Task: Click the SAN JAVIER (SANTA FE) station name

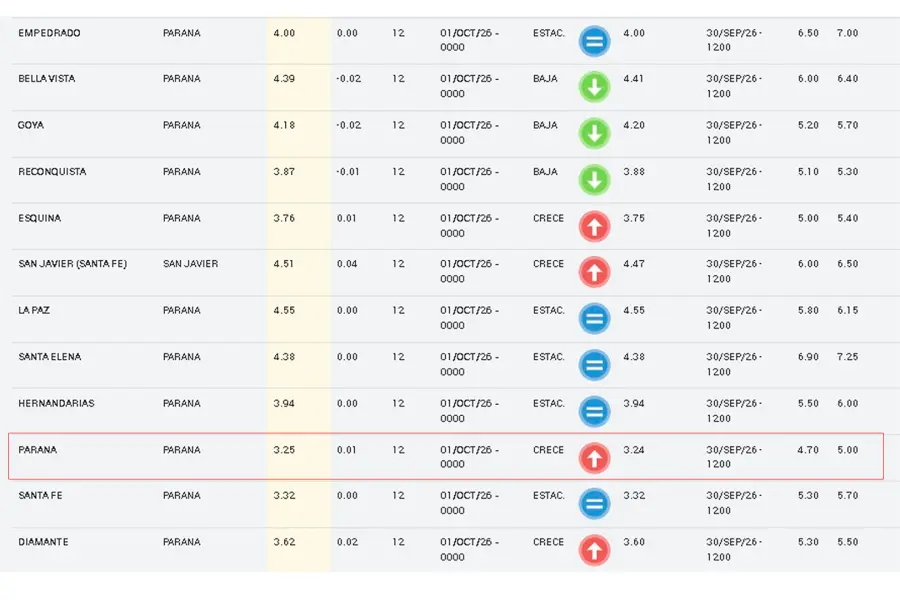Action: click(72, 264)
